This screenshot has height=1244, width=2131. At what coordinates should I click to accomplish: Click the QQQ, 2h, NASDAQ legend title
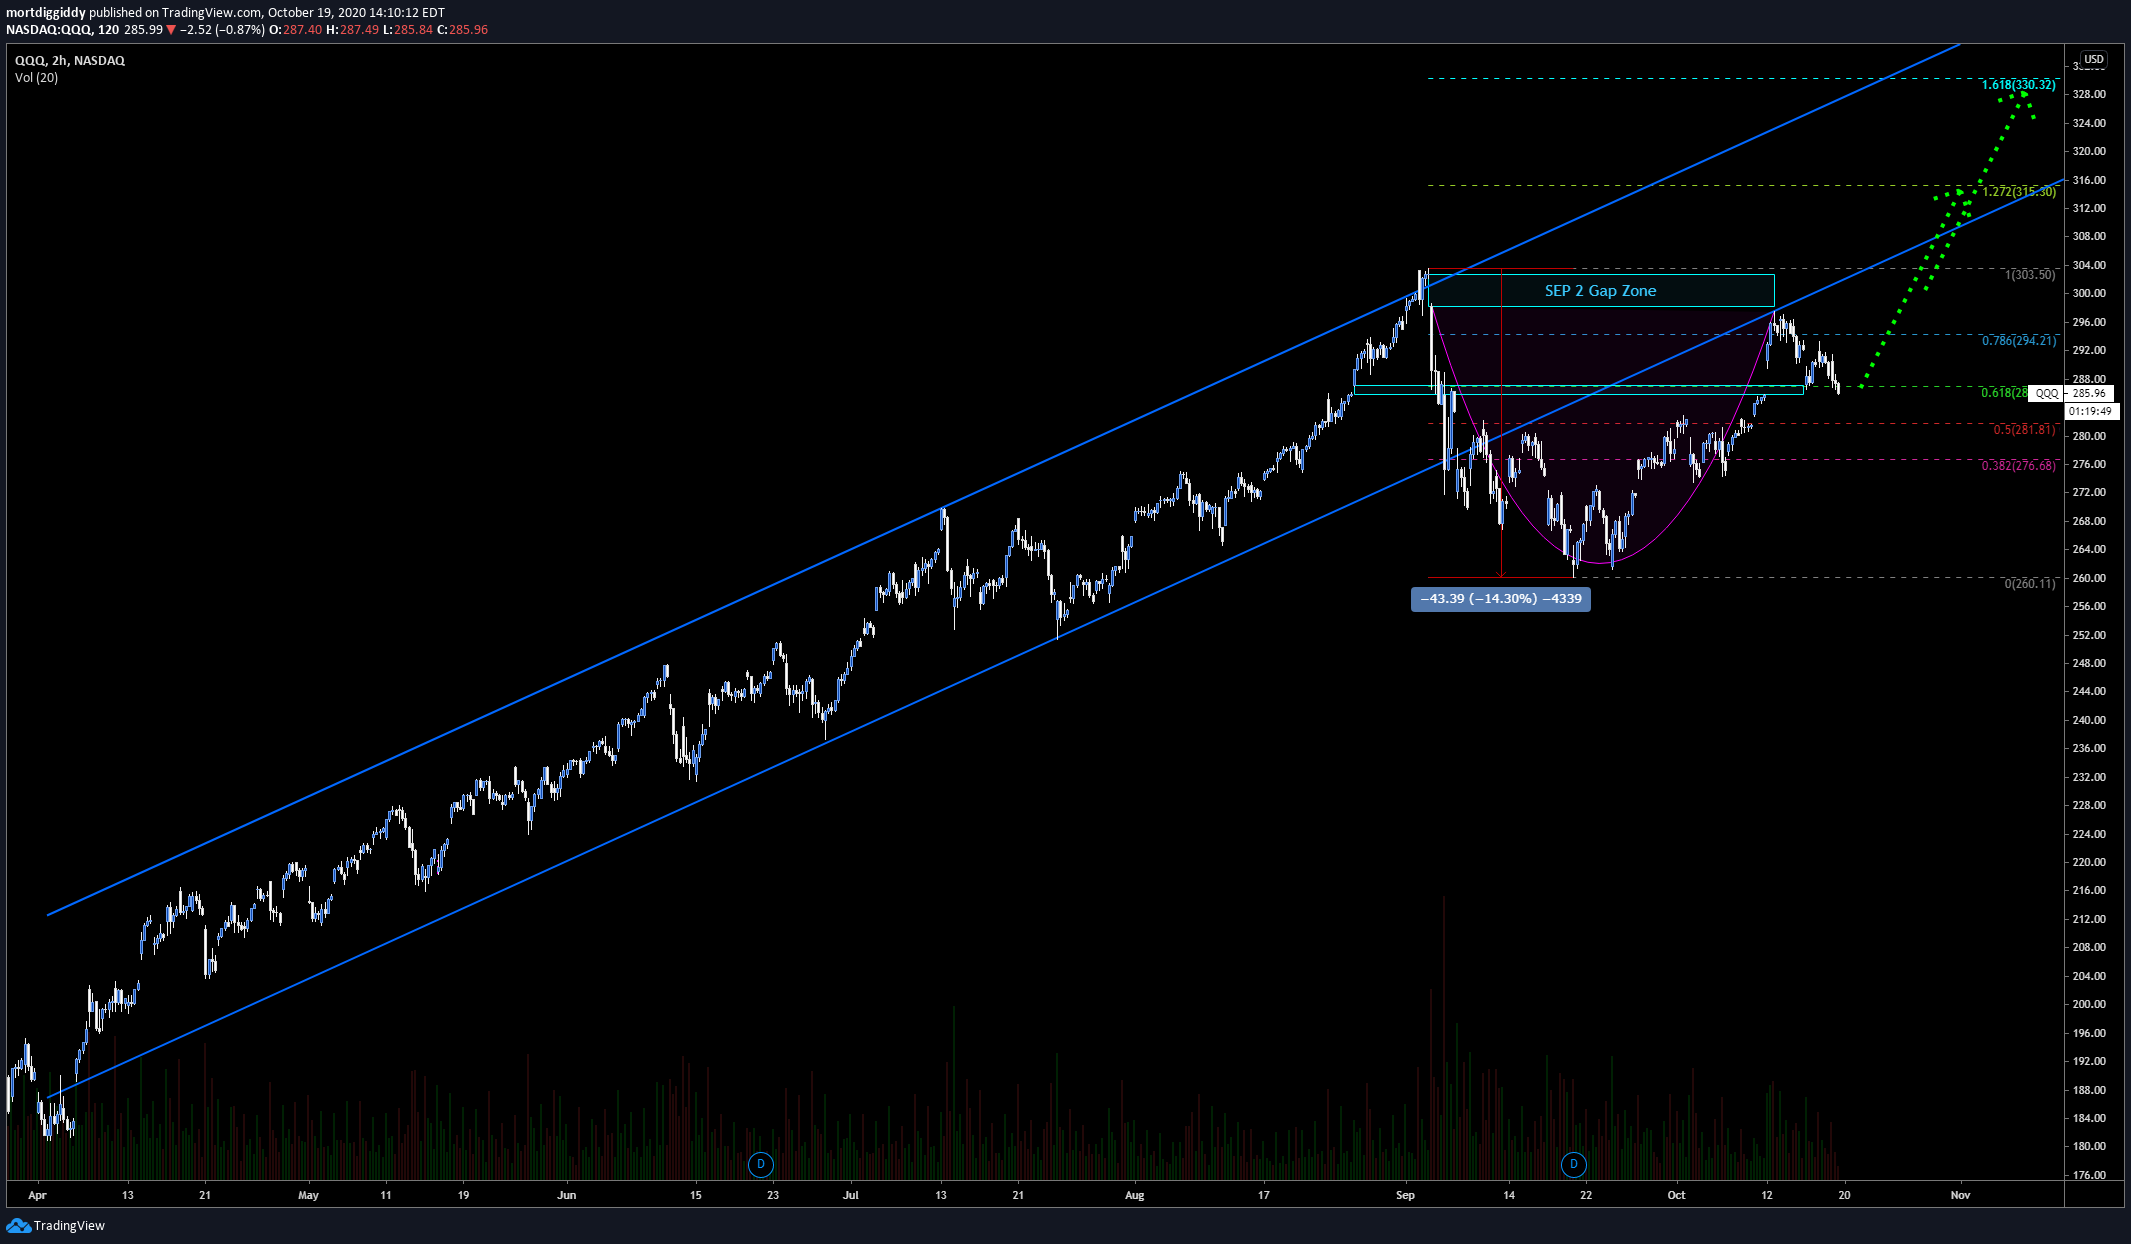point(70,61)
